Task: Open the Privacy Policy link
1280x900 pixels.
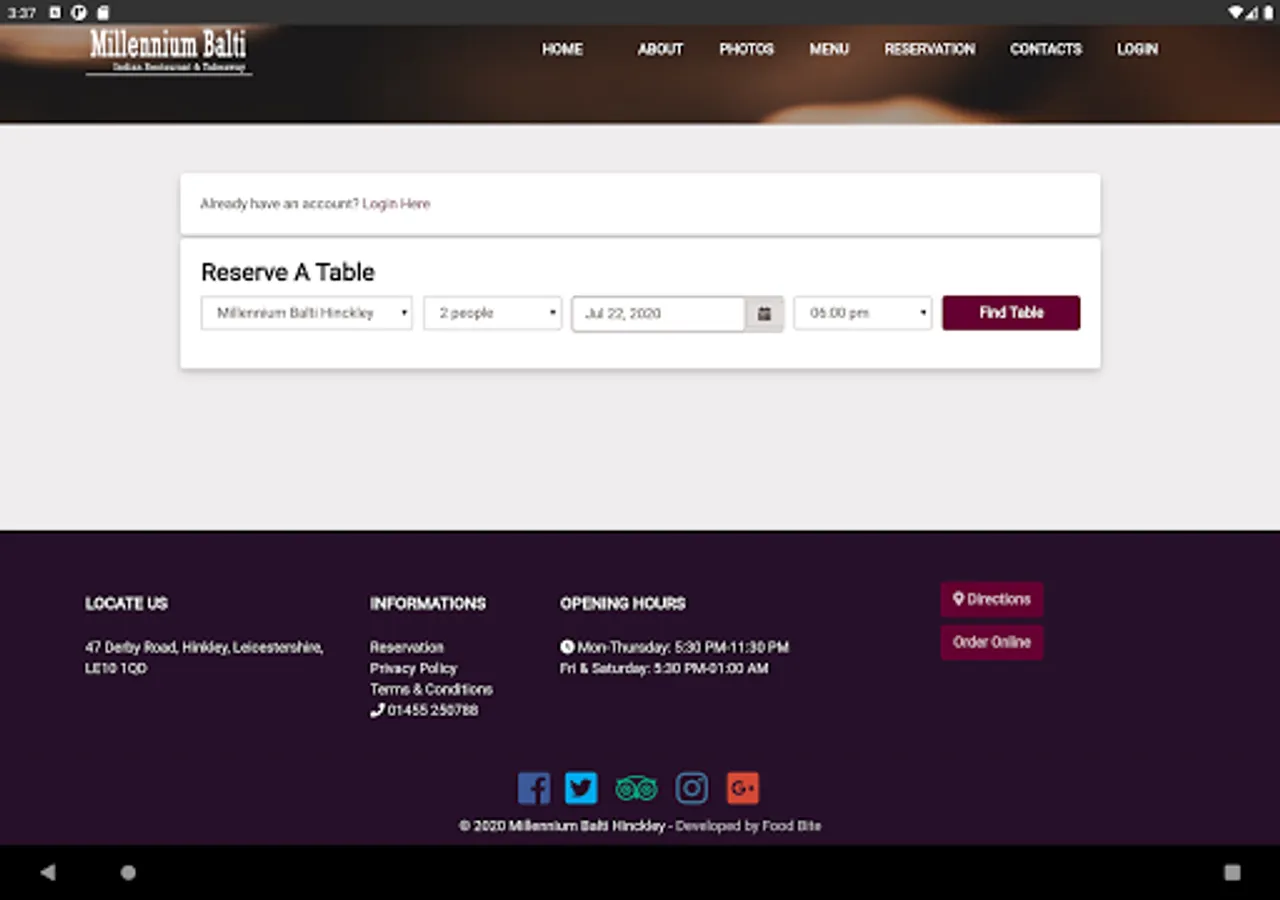Action: click(413, 668)
